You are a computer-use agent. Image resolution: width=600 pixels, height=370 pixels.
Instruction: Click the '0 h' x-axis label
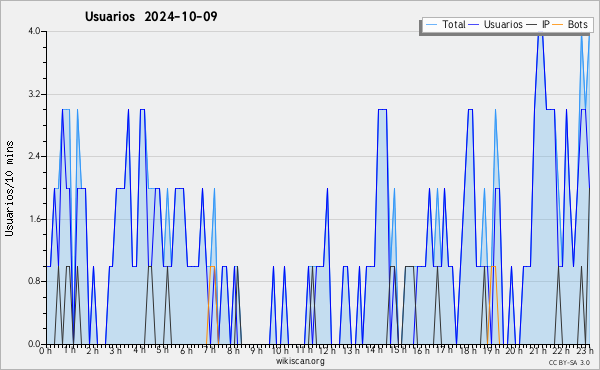(x=46, y=351)
